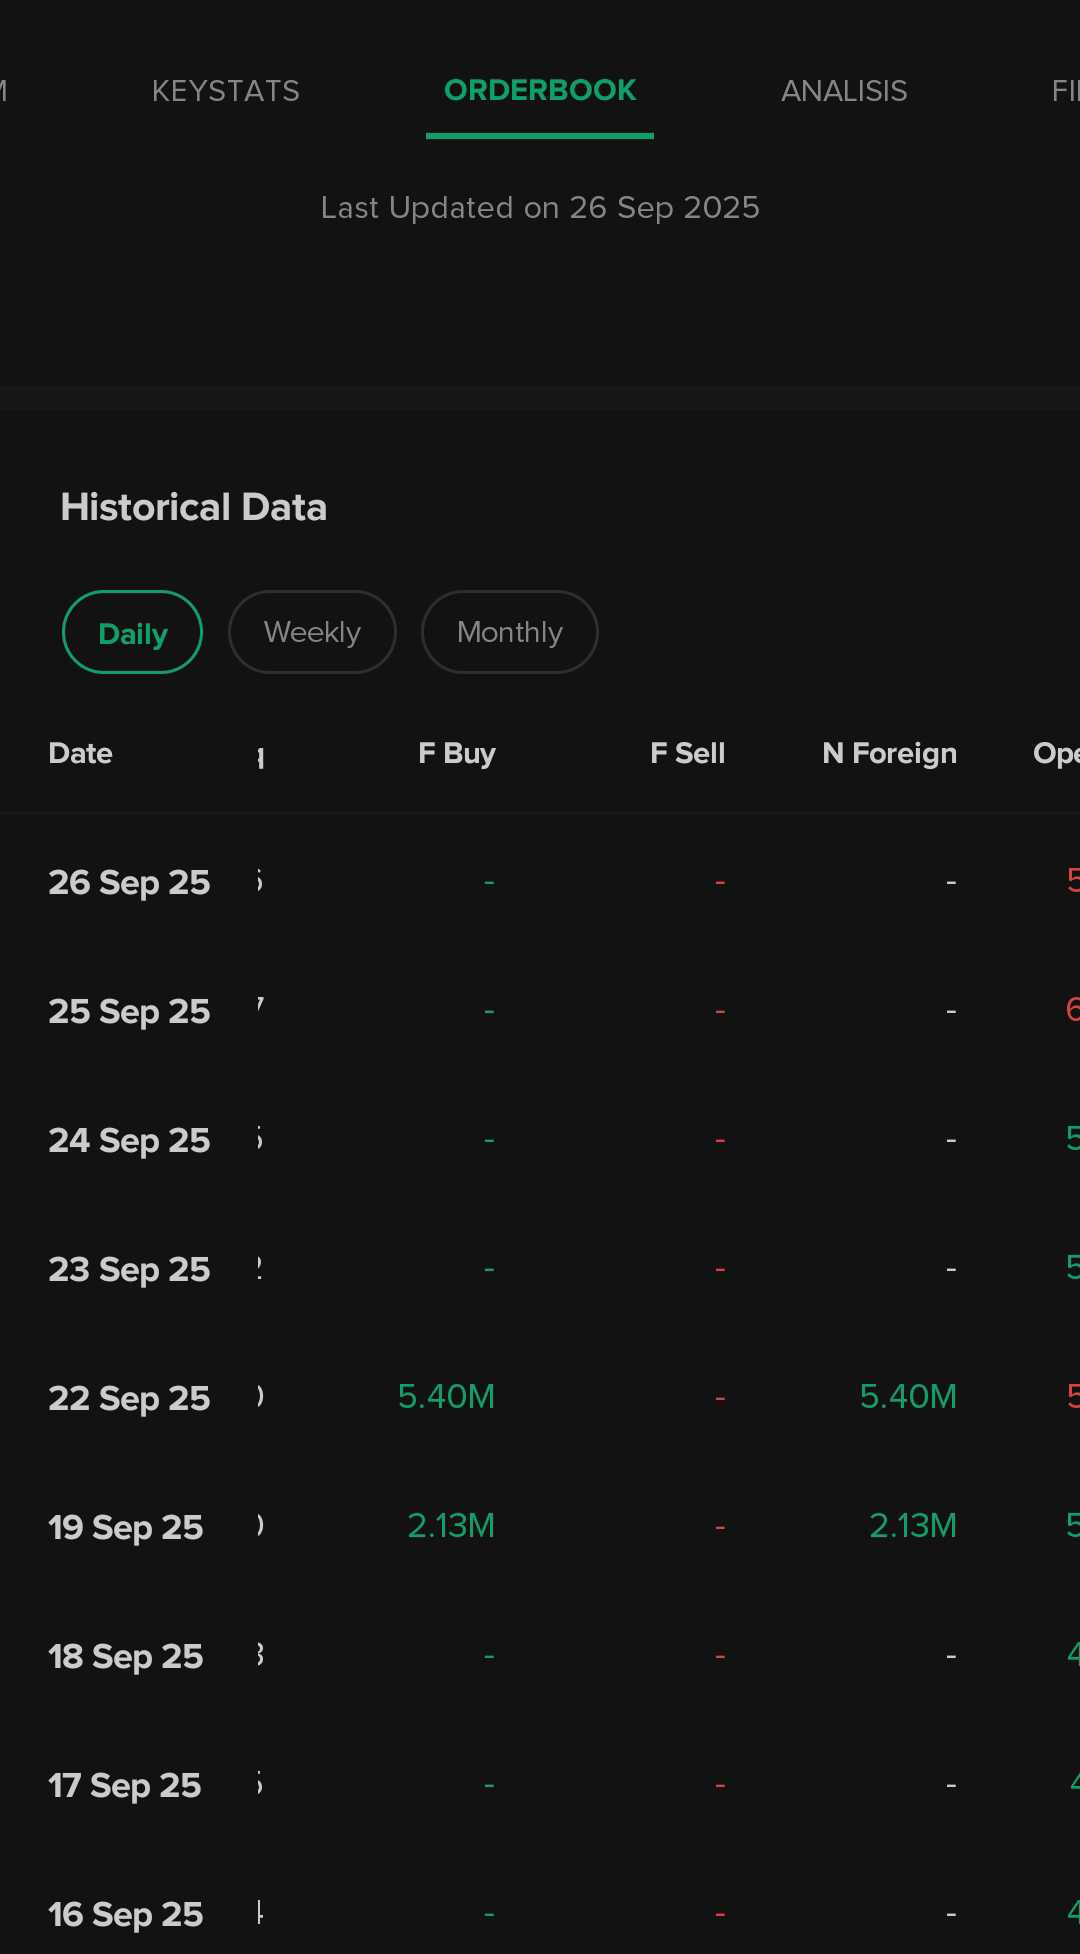
Task: Go to the ANALISIS tab
Action: pyautogui.click(x=844, y=91)
